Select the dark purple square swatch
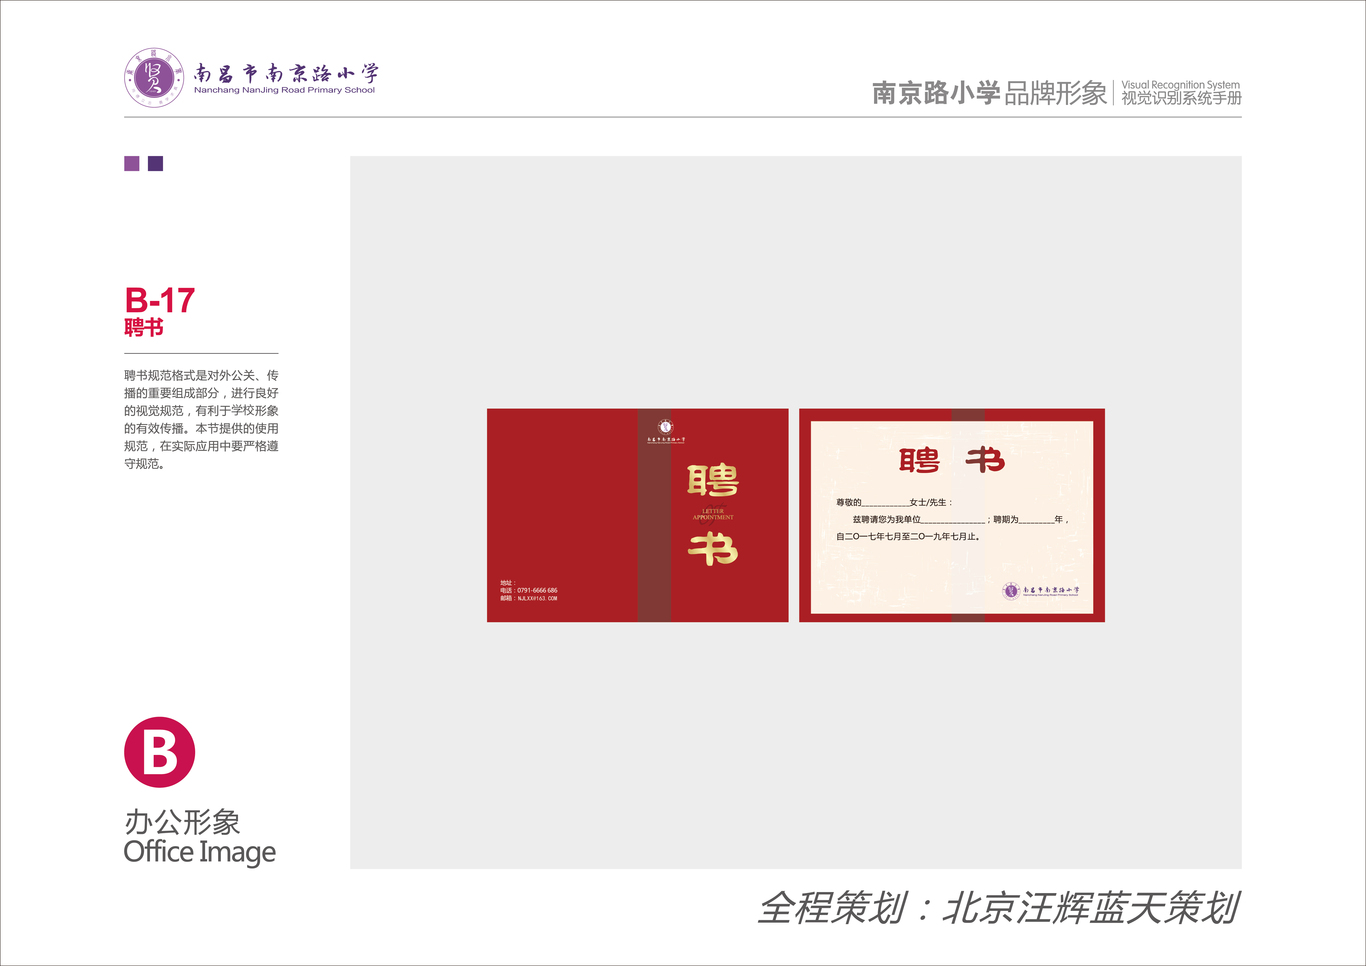The width and height of the screenshot is (1366, 966). pyautogui.click(x=155, y=163)
